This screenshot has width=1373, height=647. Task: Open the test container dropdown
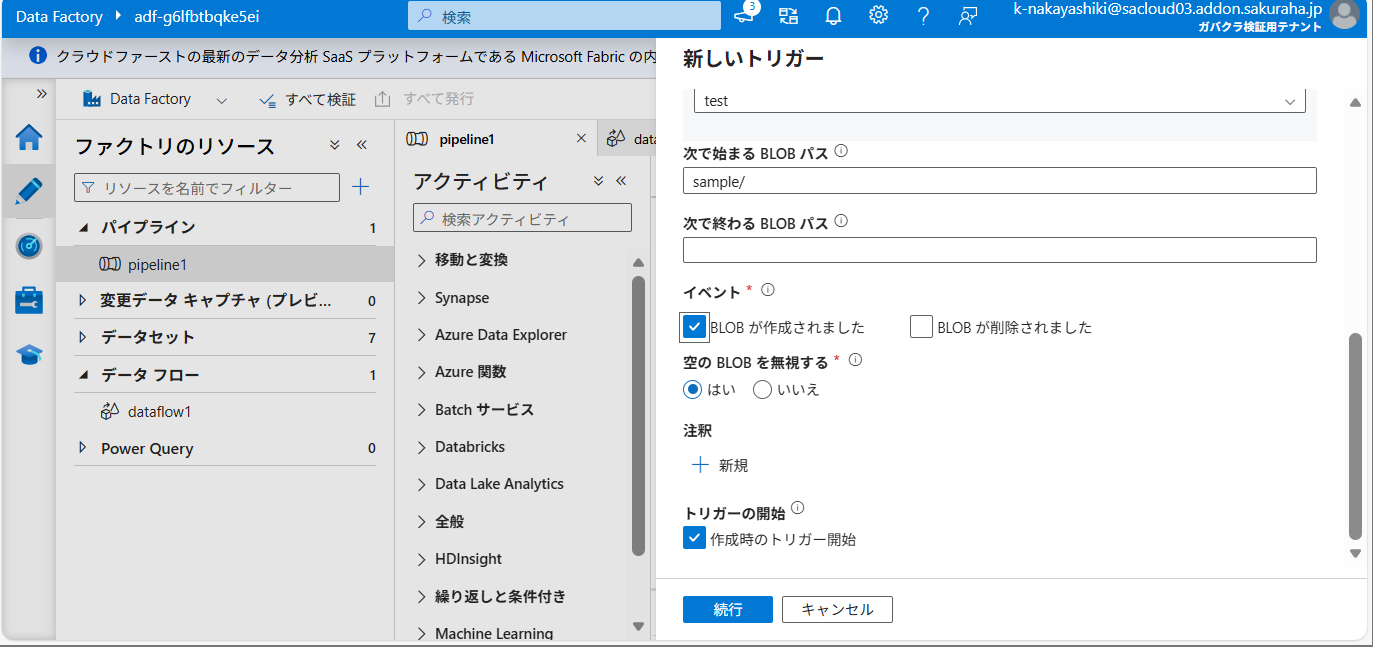[999, 101]
